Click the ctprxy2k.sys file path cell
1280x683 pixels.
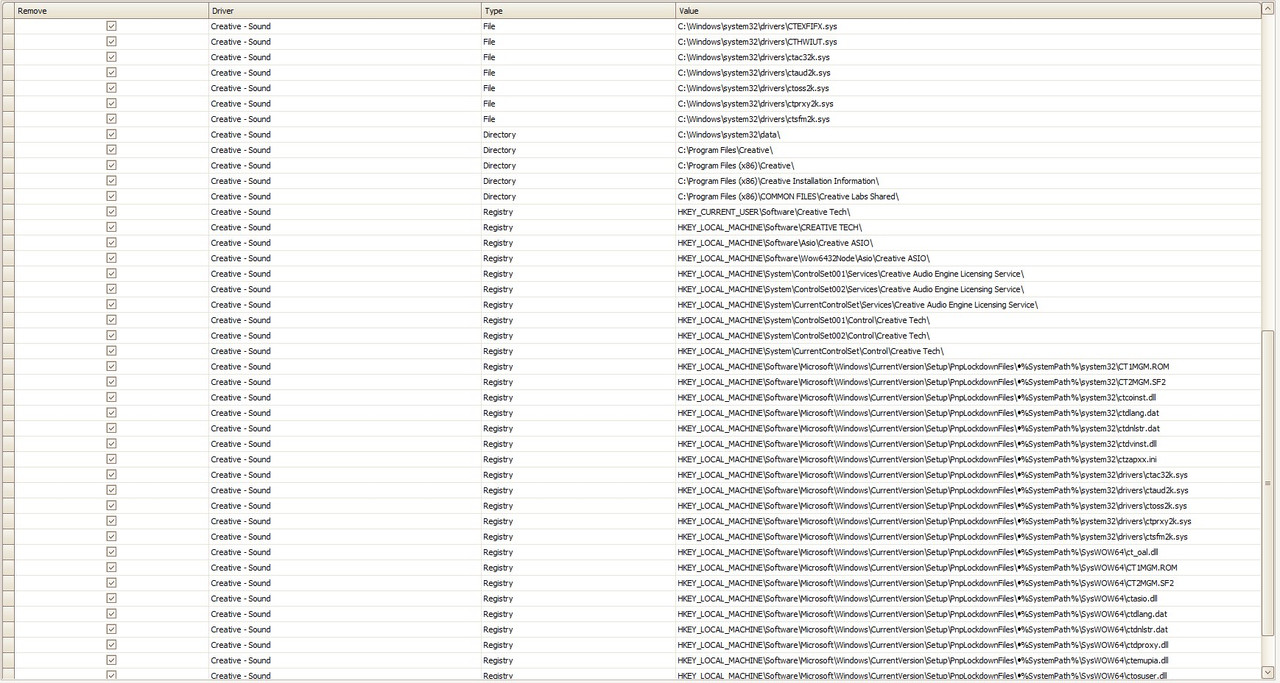pyautogui.click(x=968, y=104)
